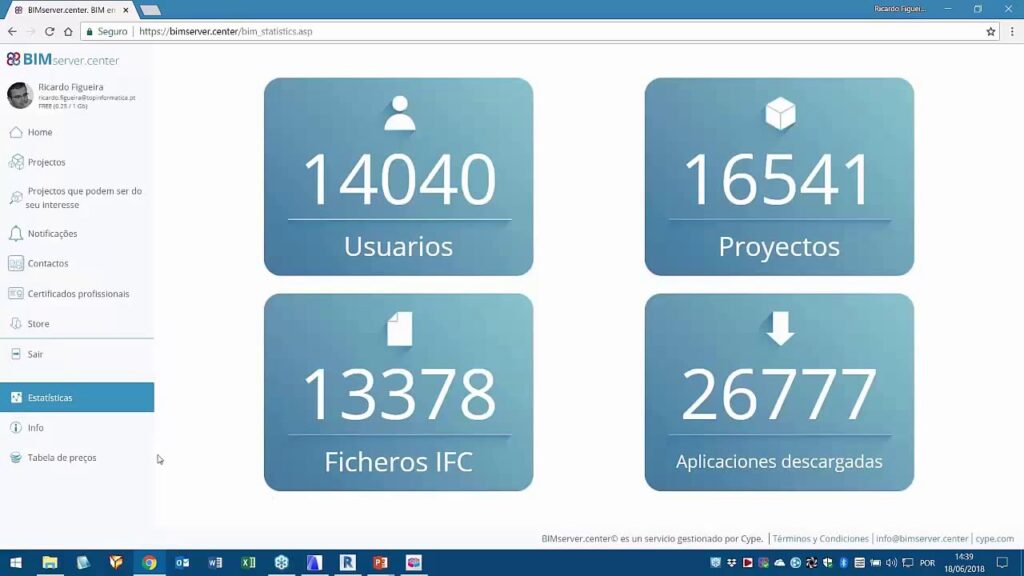Click the Tabela de preços icon

coord(16,458)
